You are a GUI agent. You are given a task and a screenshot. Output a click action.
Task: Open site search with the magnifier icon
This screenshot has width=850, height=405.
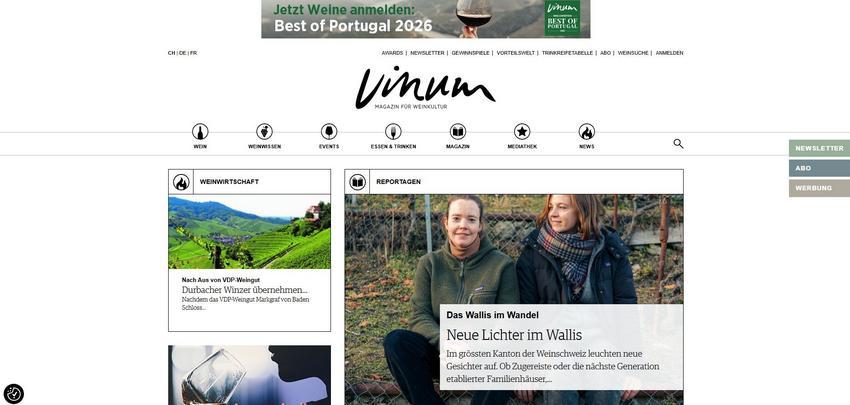(x=678, y=144)
